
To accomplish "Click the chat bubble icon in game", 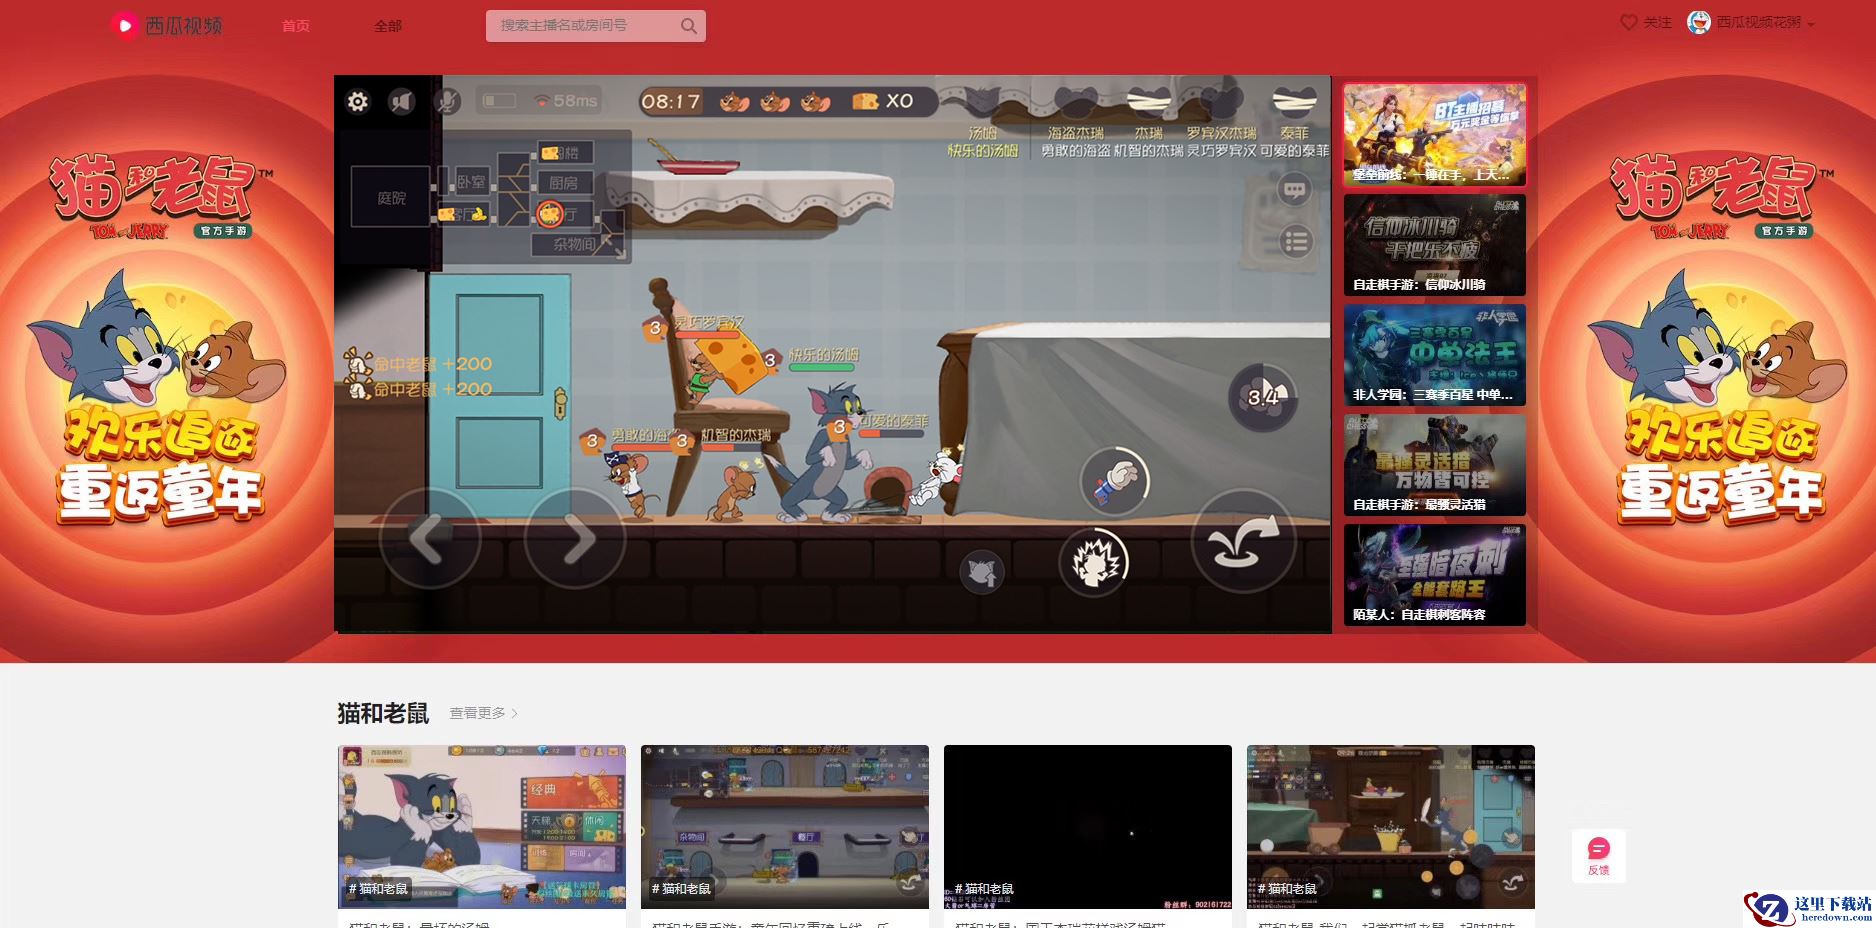I will [x=1295, y=189].
